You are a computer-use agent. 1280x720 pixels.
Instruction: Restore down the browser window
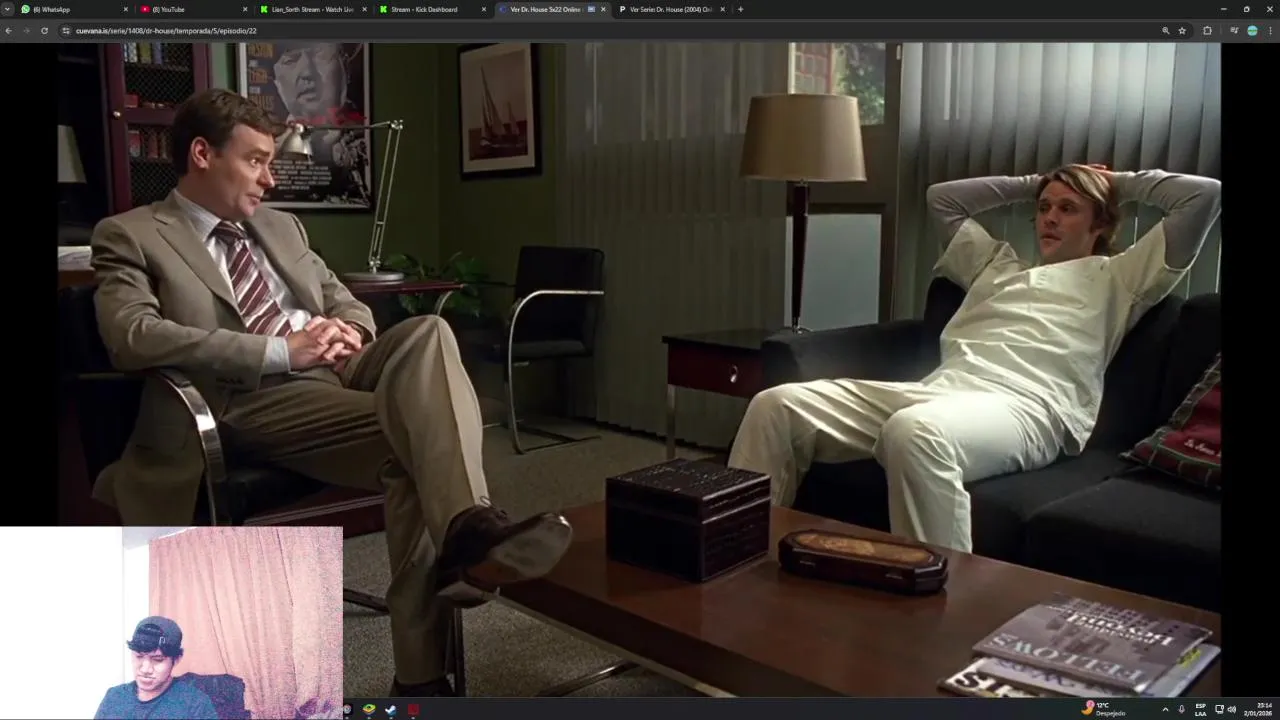(1246, 9)
